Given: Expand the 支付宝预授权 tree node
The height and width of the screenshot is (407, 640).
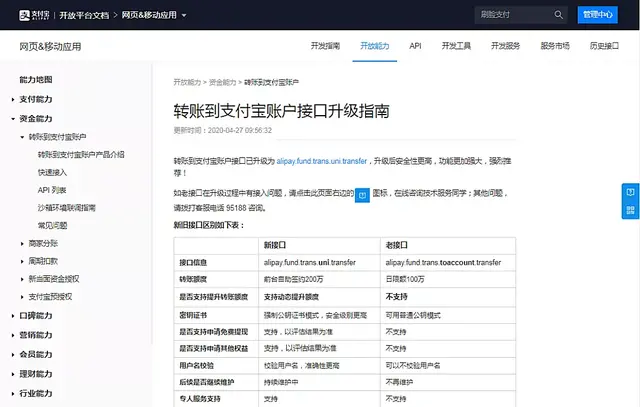Looking at the screenshot, I should tap(22, 297).
